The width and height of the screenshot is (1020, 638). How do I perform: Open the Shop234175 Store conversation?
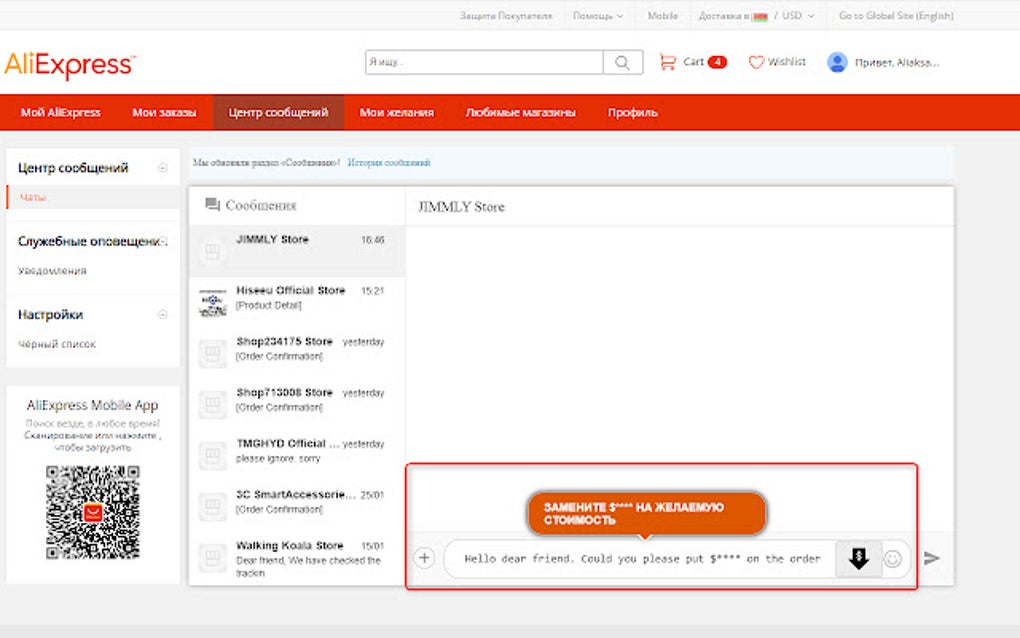[x=297, y=353]
